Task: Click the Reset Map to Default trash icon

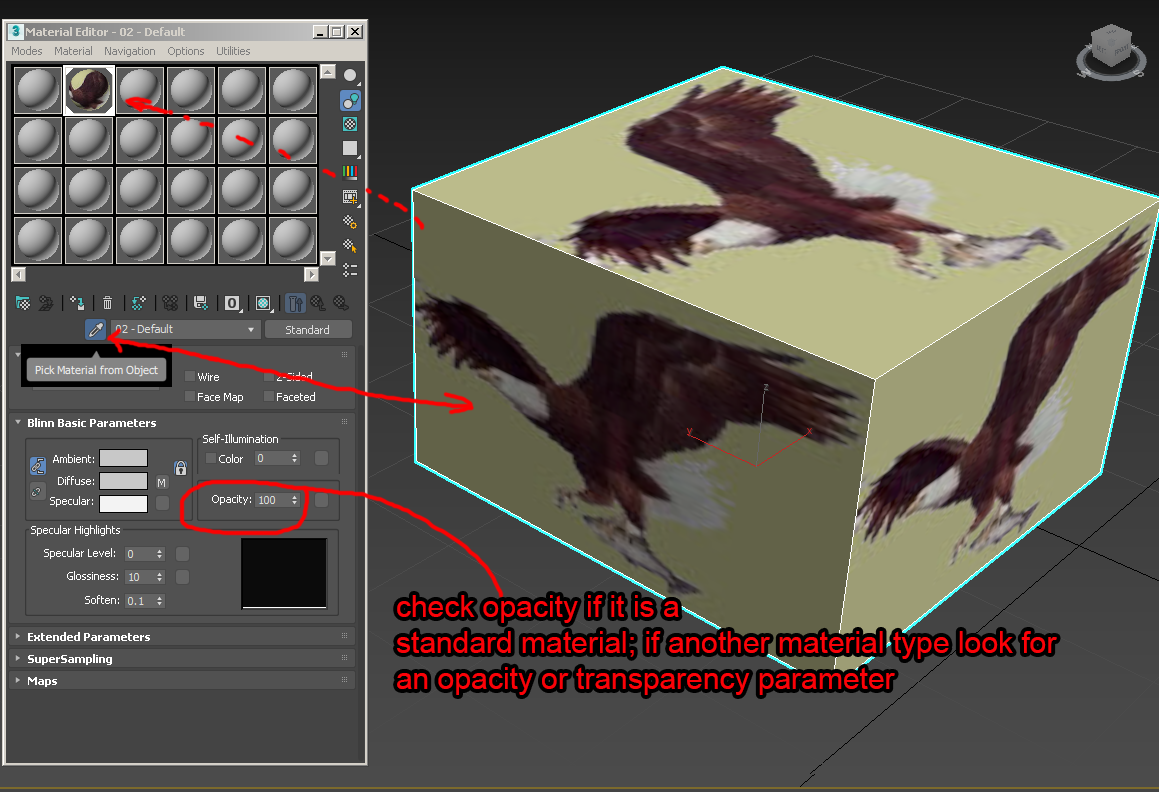Action: 107,302
